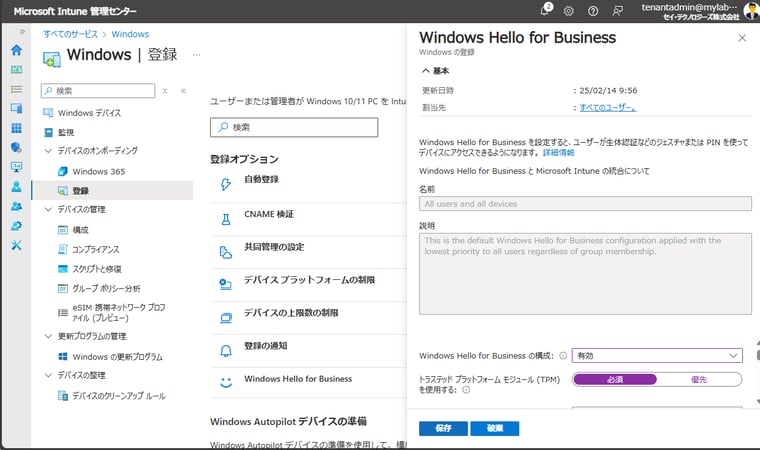
Task: Open Tenant administration icon in left rail
Action: (16, 225)
